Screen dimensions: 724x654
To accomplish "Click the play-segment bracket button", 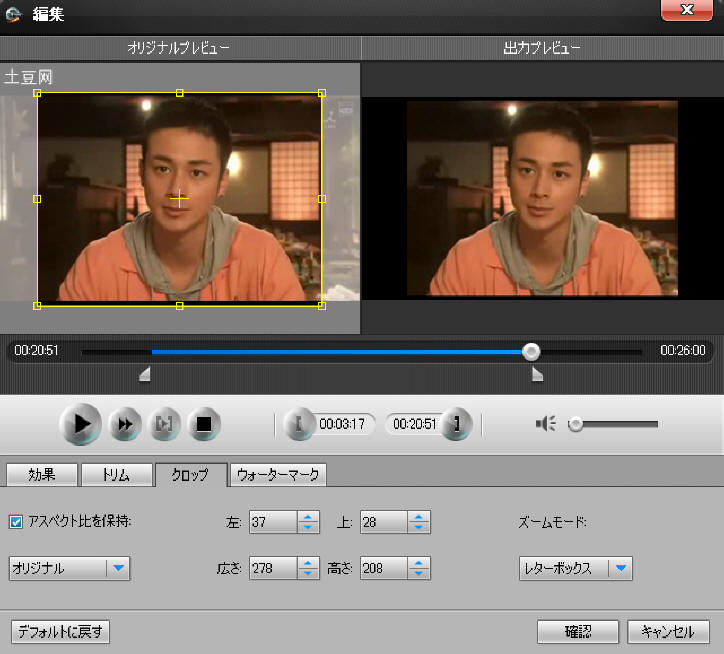I will (x=164, y=424).
